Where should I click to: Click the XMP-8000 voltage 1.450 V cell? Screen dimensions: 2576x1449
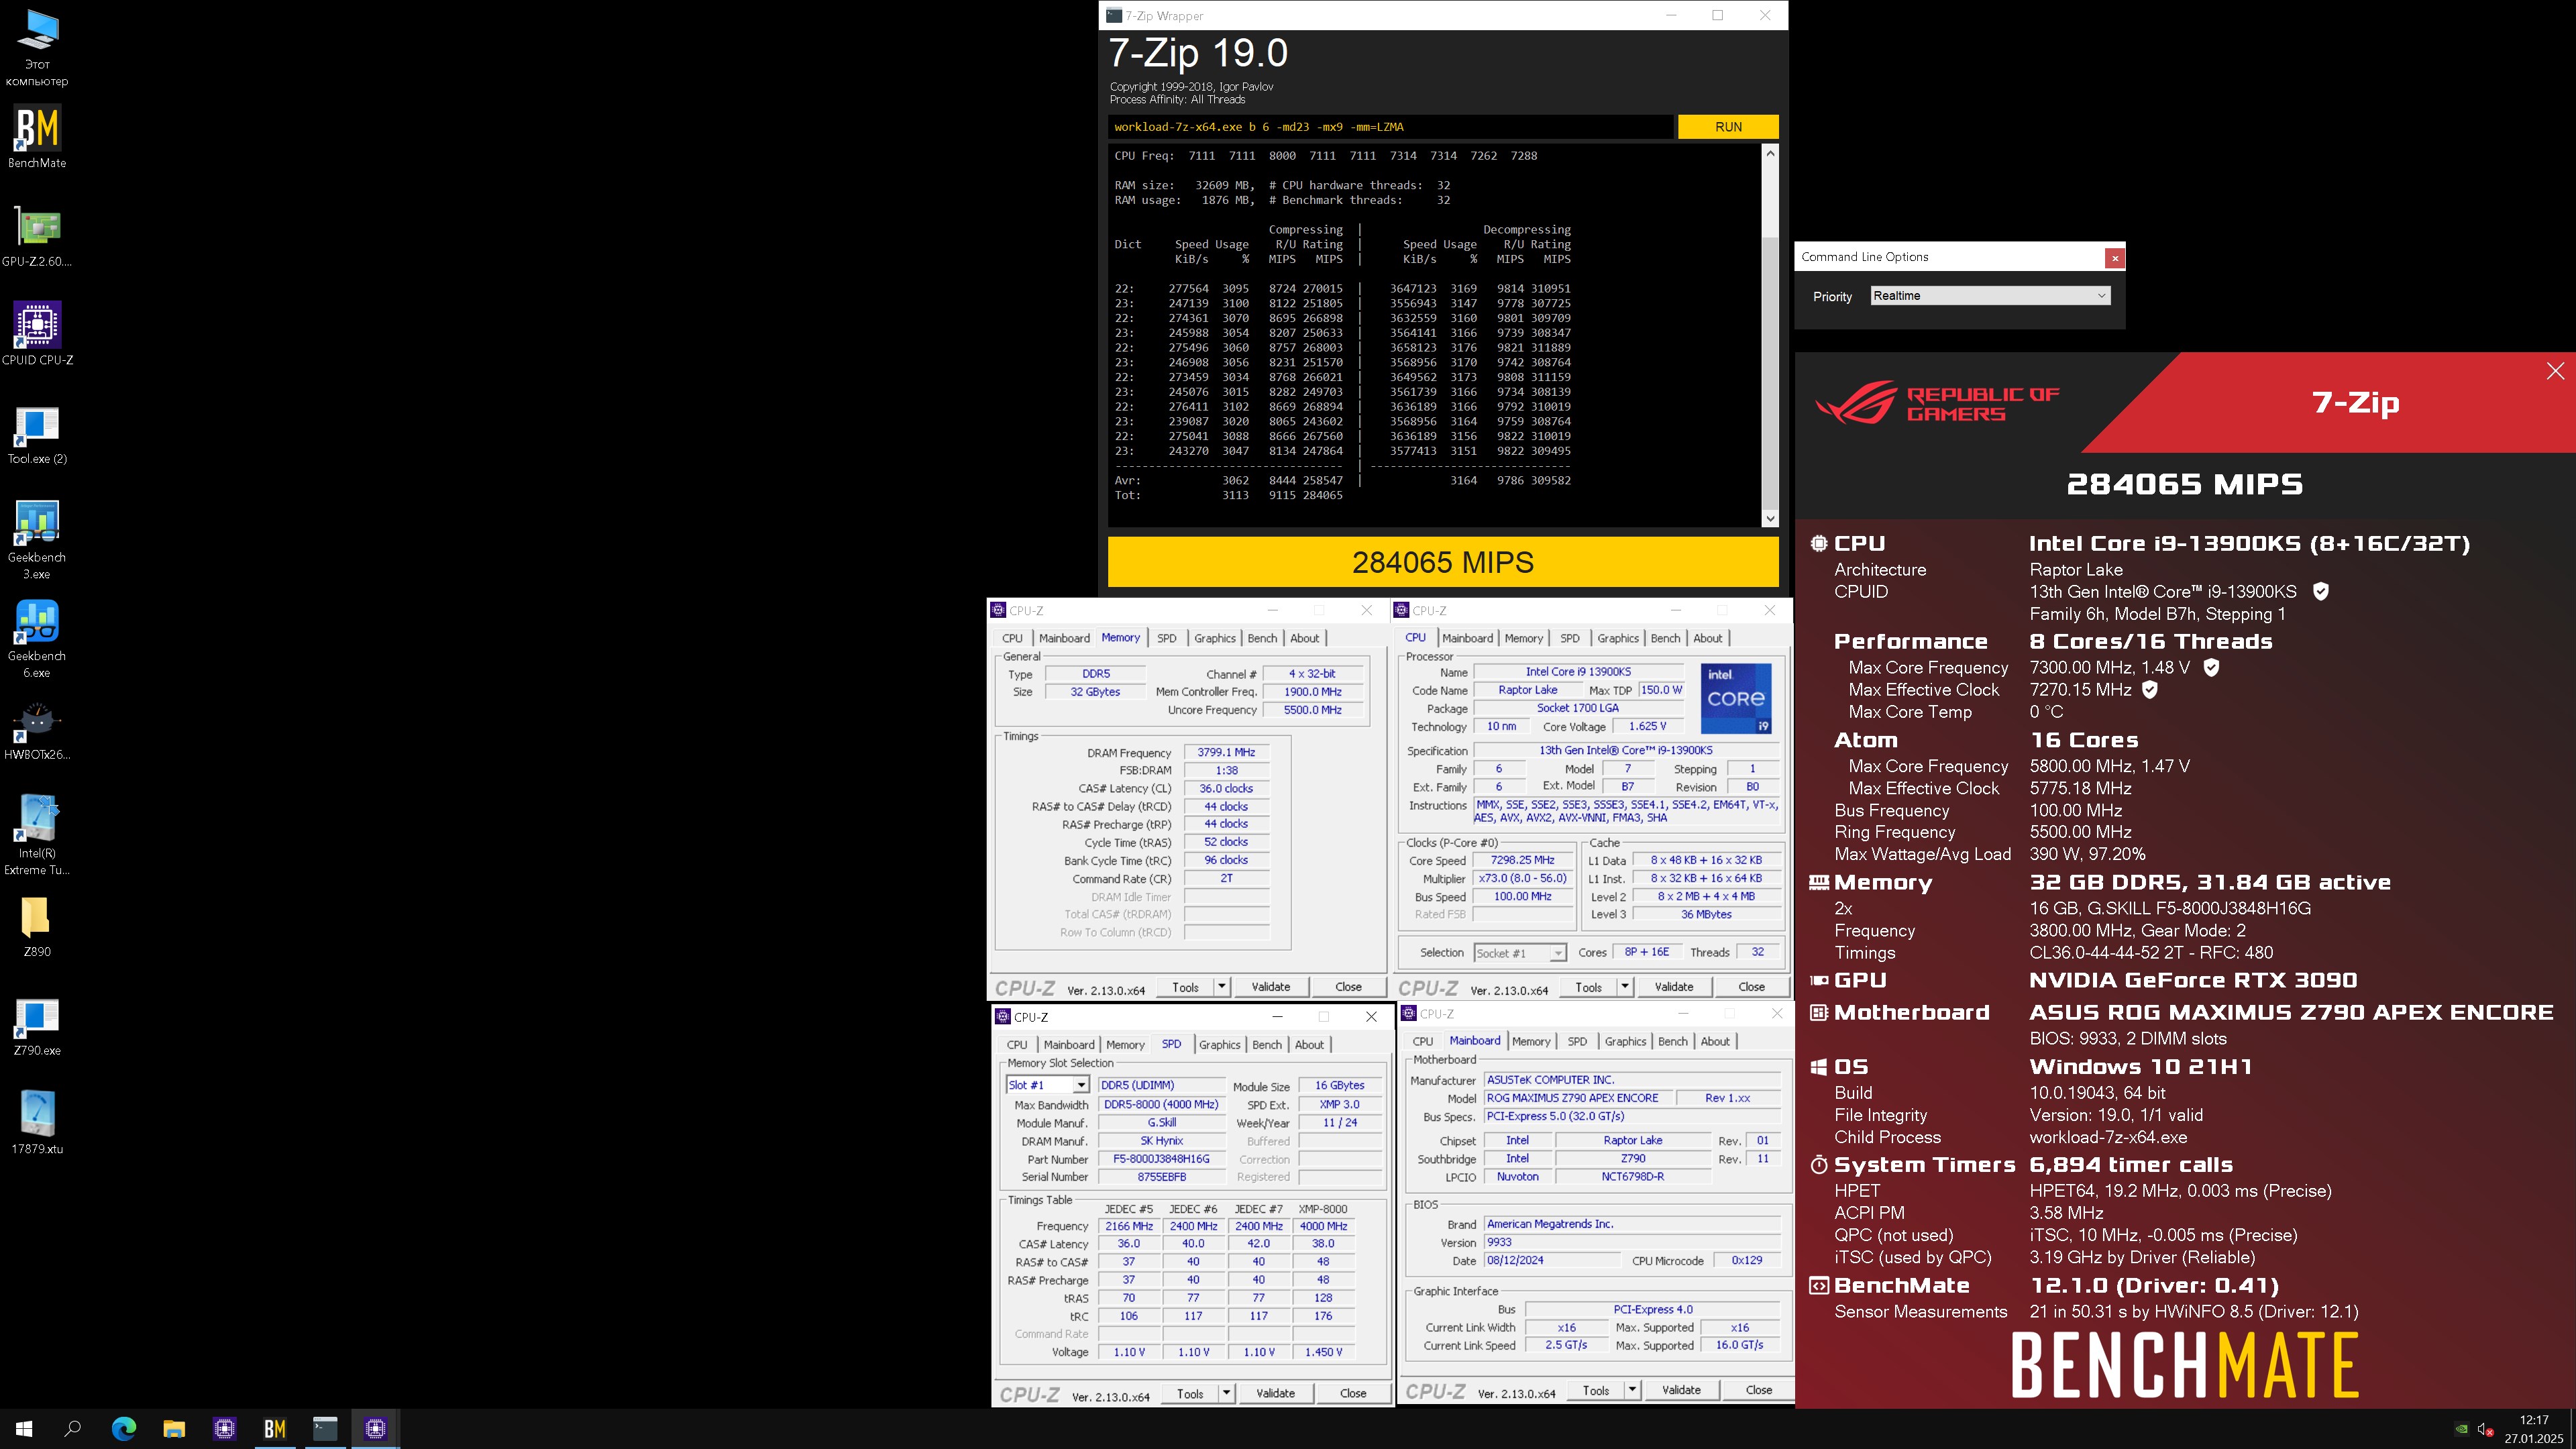coord(1323,1352)
